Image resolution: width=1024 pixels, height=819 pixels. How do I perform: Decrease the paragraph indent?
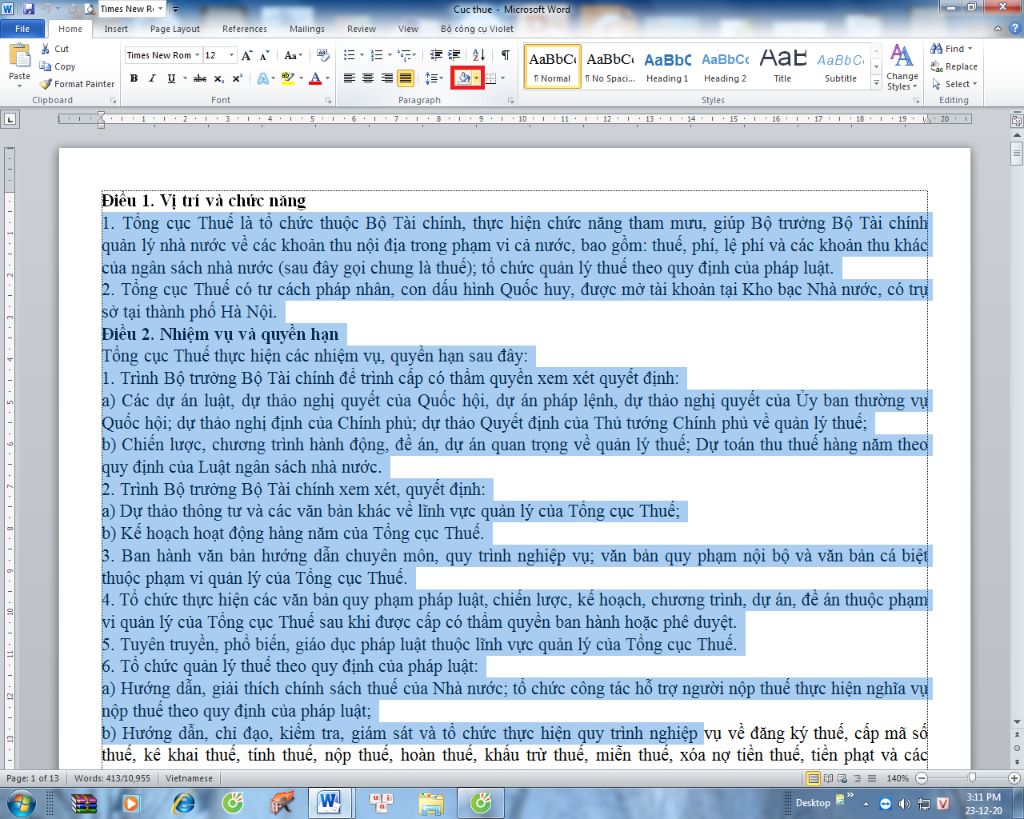pyautogui.click(x=436, y=56)
